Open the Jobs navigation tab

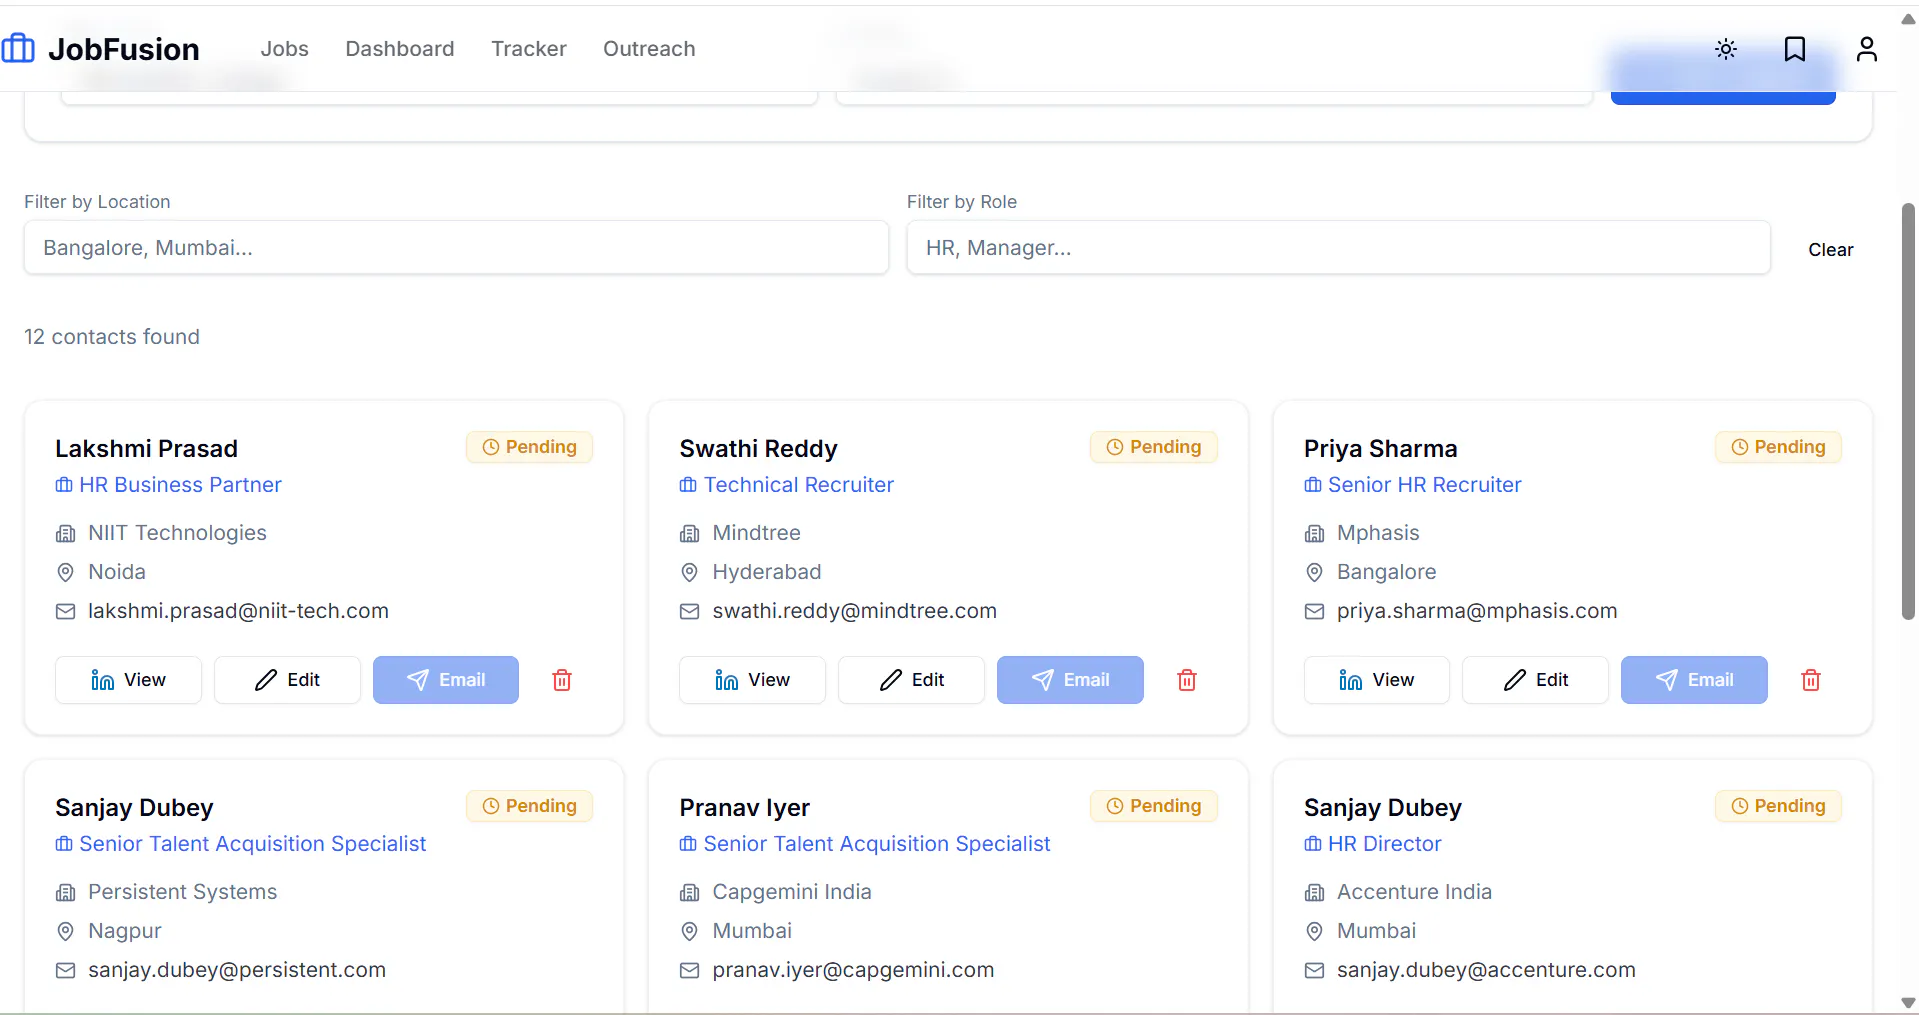284,49
